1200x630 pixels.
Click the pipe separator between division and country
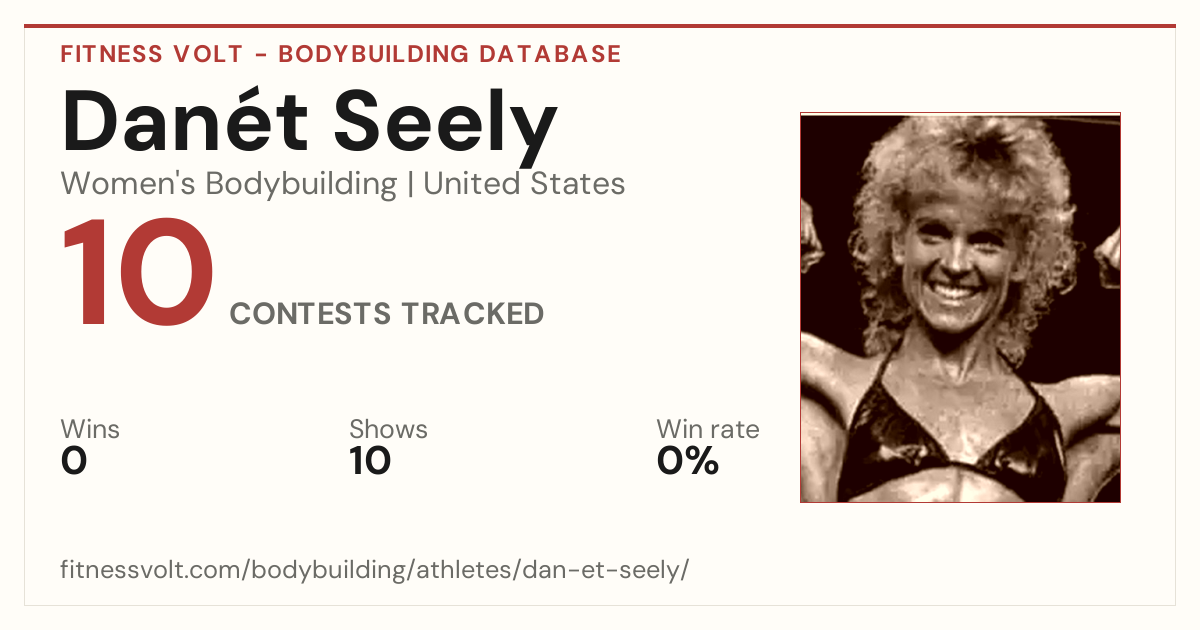point(410,185)
